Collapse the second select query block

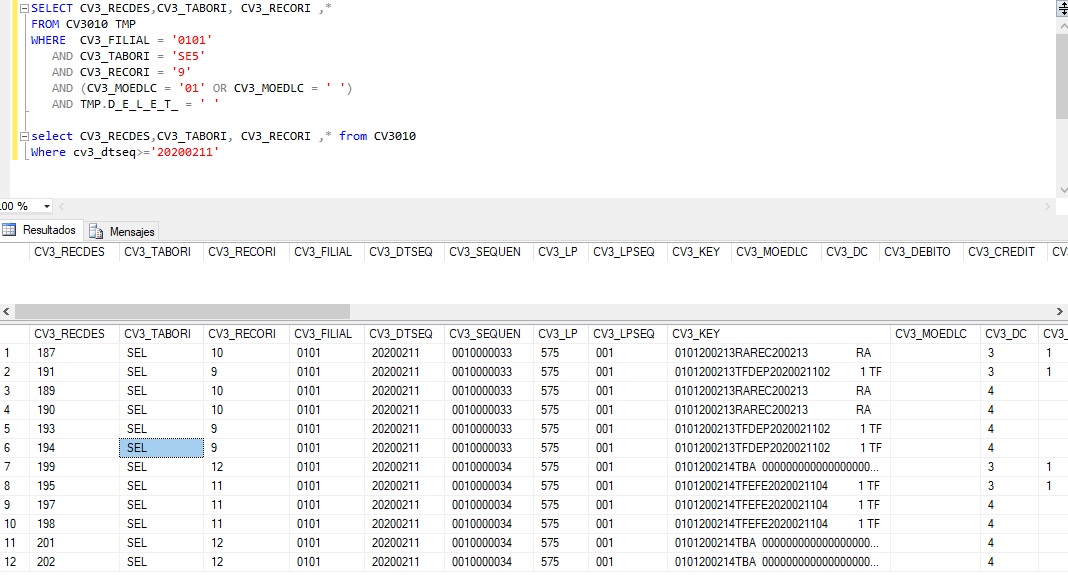(24, 136)
